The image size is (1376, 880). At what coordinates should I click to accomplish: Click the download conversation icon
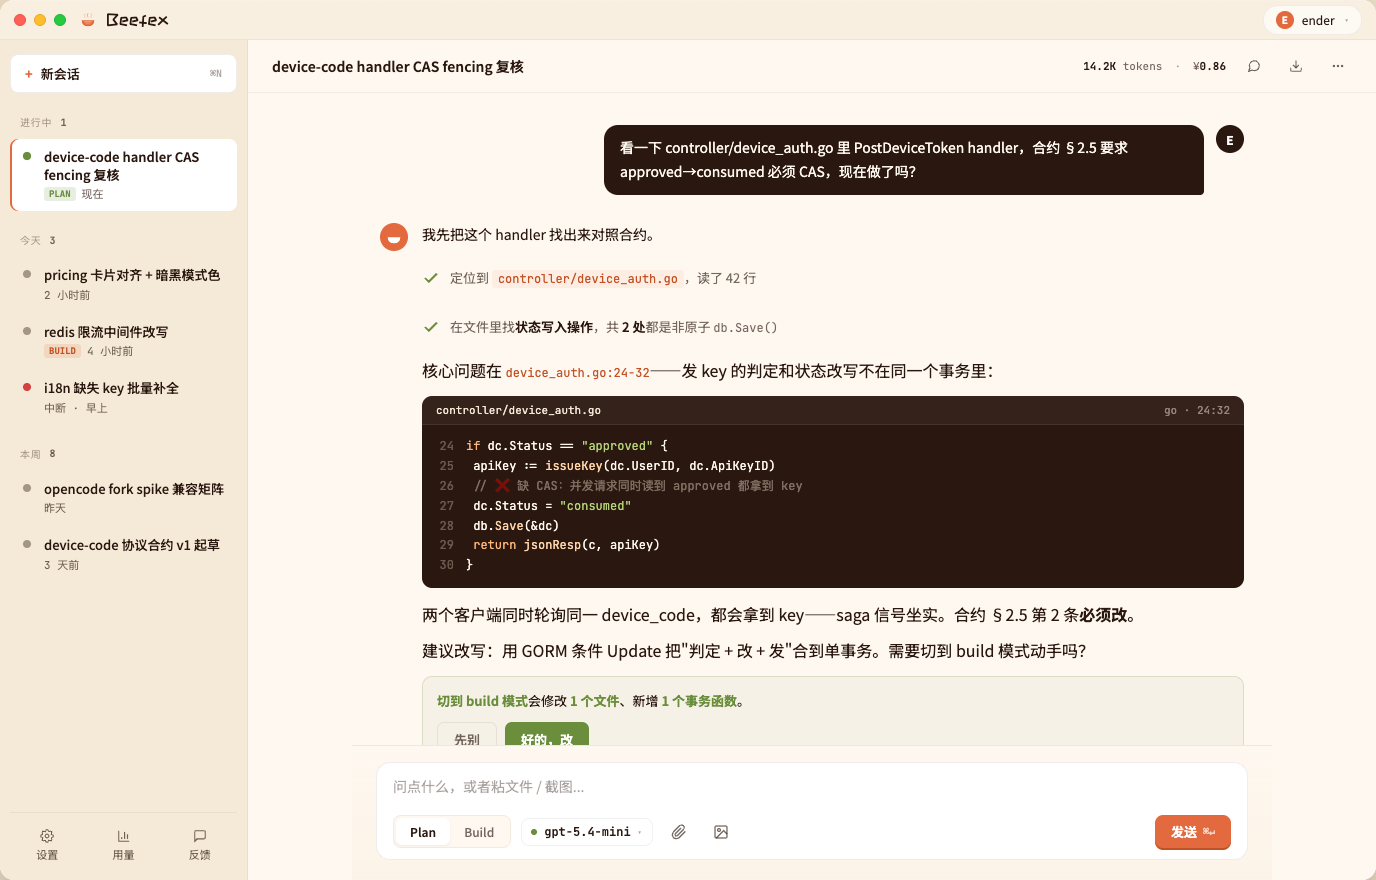pos(1296,67)
